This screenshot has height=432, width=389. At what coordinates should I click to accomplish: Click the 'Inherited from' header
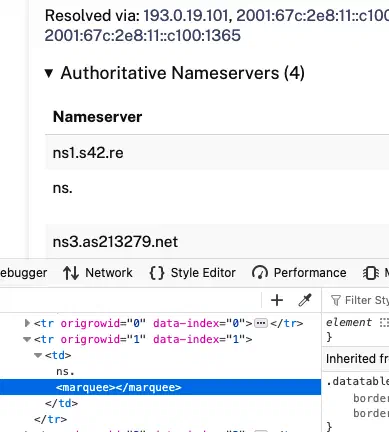pos(357,359)
